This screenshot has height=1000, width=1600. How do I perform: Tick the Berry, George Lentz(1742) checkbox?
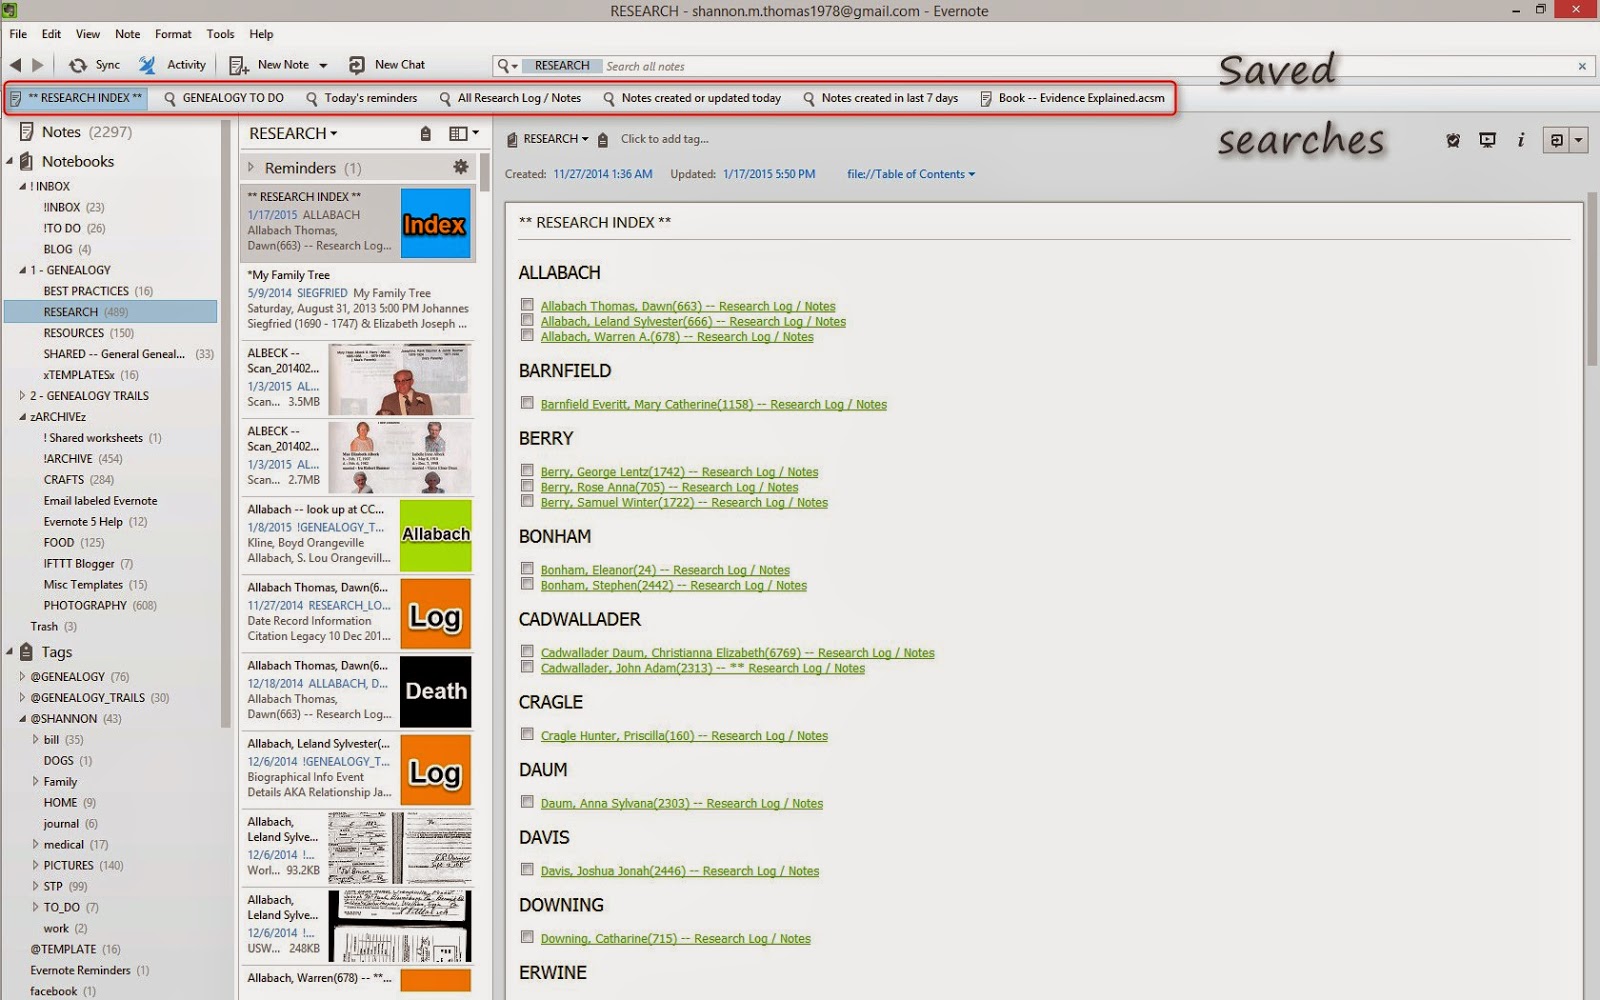click(527, 470)
